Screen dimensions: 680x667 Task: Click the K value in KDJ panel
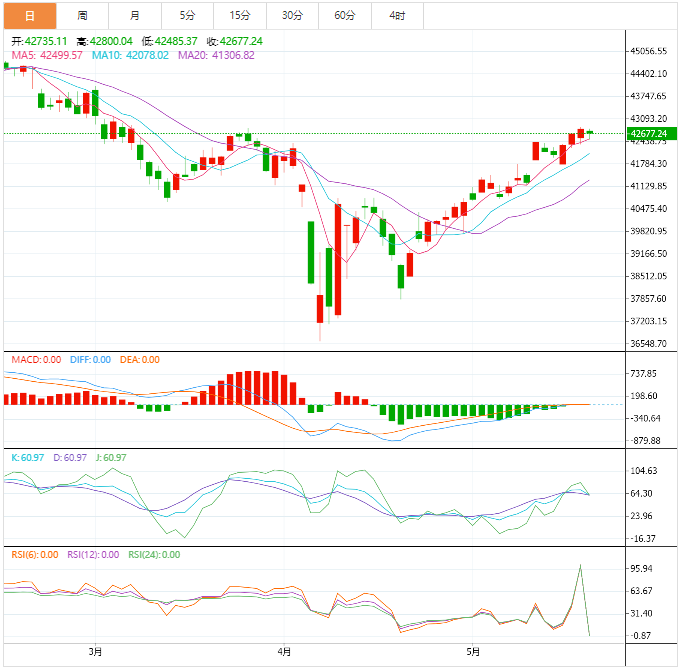click(28, 458)
